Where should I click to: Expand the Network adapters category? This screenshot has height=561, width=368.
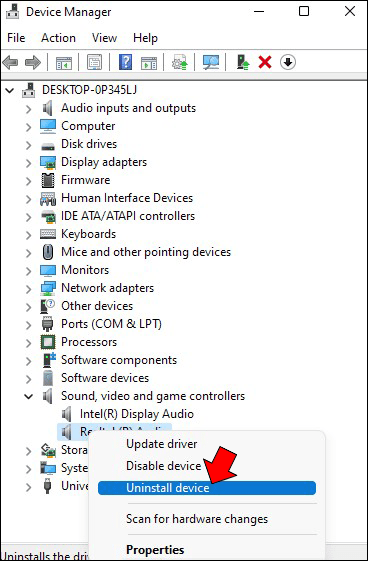[x=29, y=289]
